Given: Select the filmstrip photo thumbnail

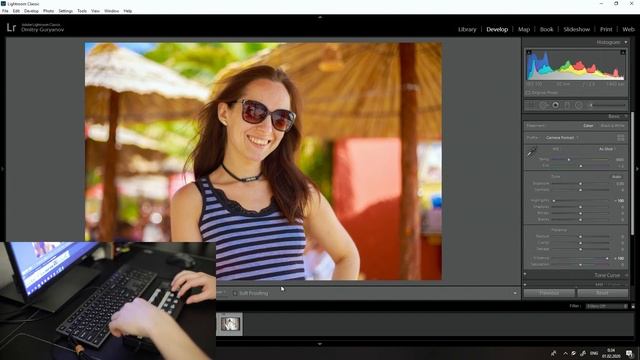Looking at the screenshot, I should [x=230, y=324].
